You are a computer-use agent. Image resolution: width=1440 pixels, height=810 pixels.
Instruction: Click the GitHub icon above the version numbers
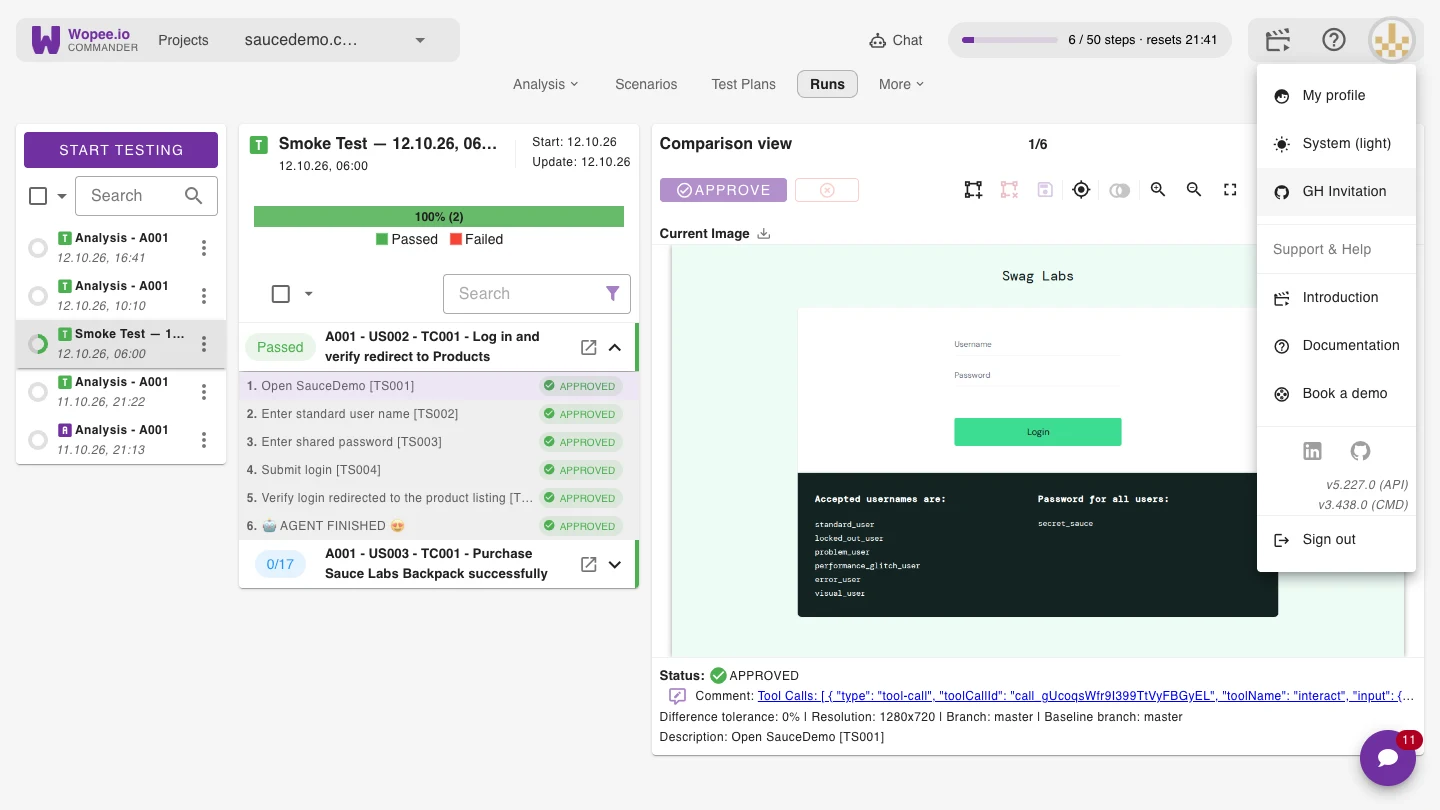click(1360, 451)
